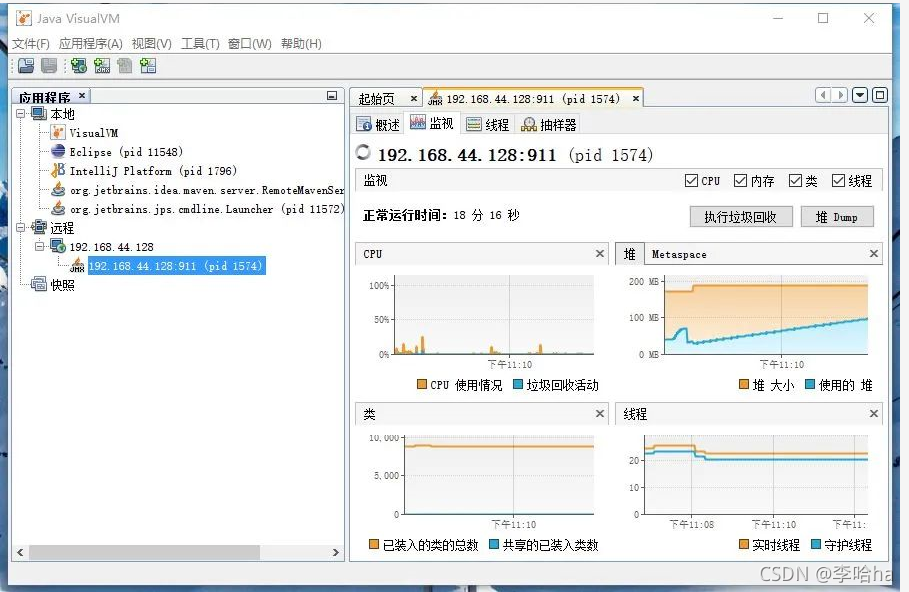Toggle the 类 checkbox
Viewport: 909px width, 592px height.
795,180
